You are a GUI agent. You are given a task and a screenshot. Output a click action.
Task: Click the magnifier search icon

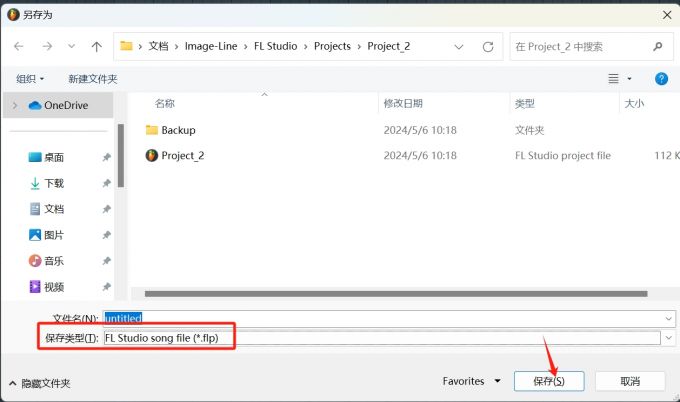658,46
